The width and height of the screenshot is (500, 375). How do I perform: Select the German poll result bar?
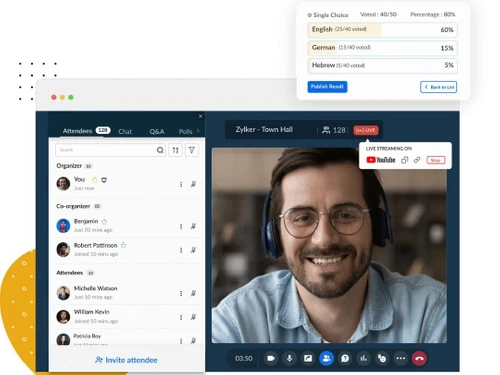(382, 48)
